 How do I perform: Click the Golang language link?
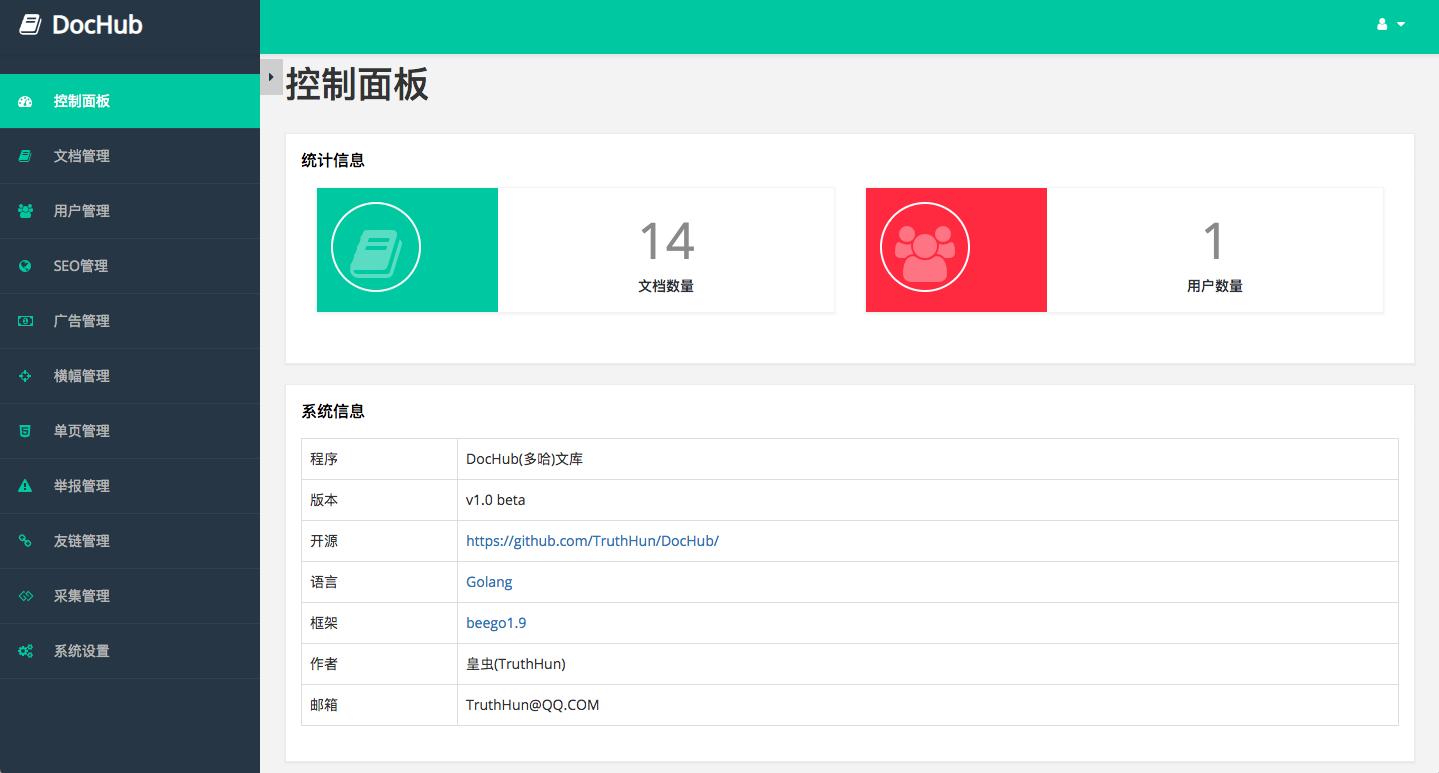pos(488,581)
